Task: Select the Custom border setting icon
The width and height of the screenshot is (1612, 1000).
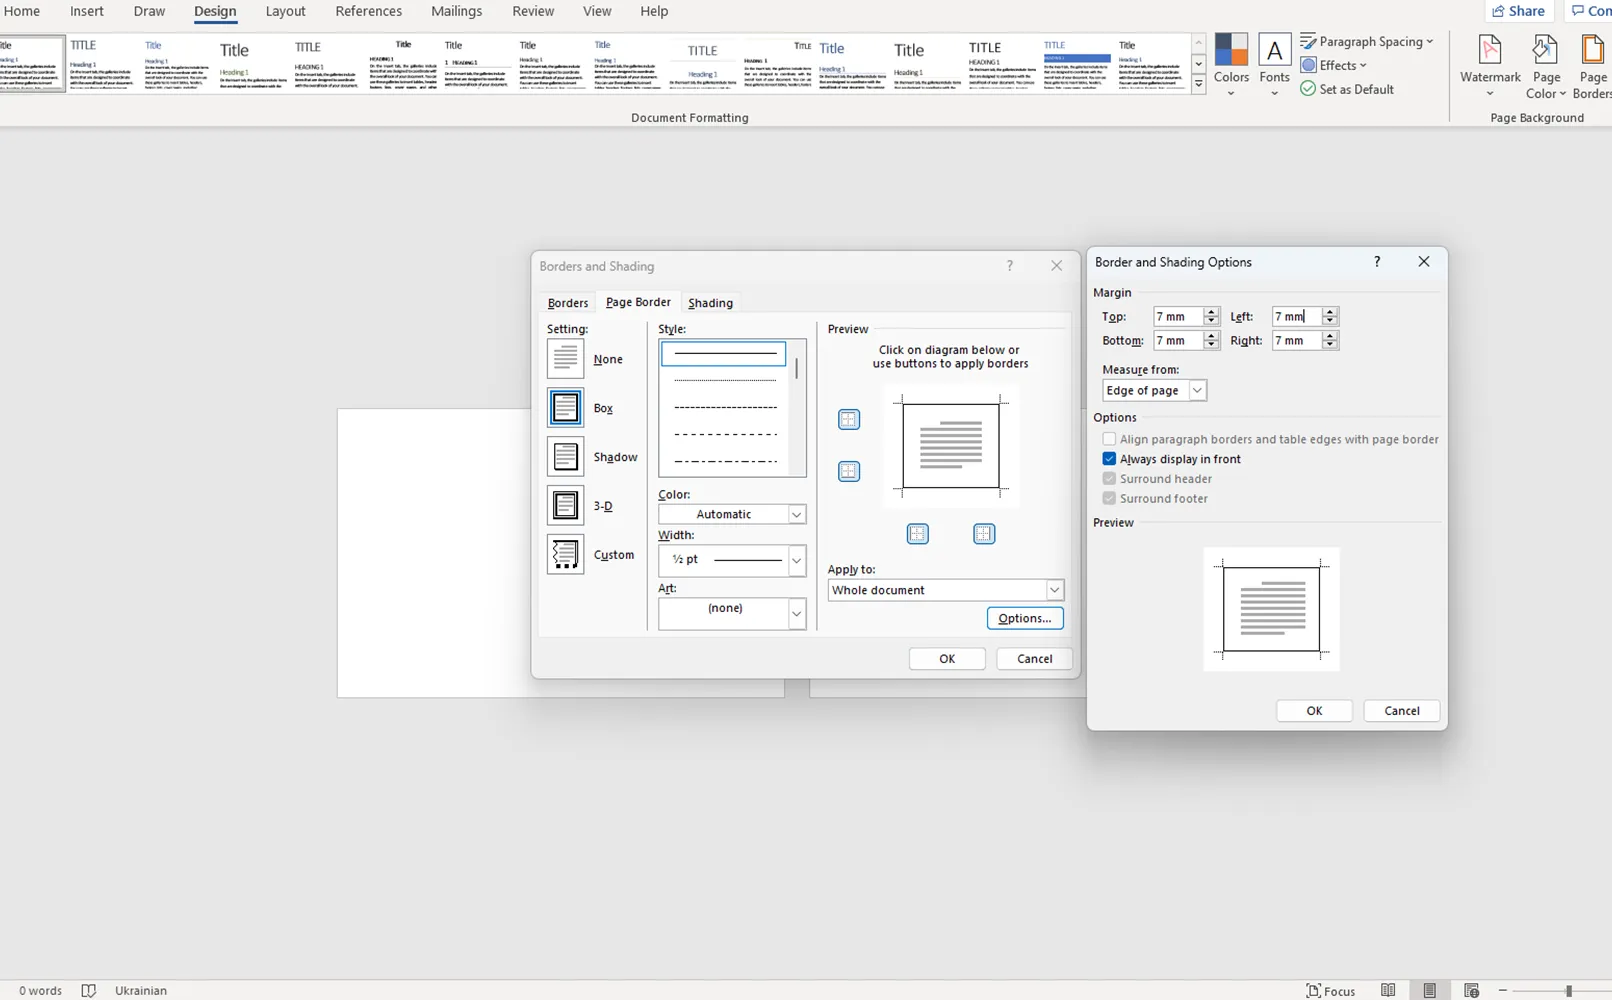Action: (565, 554)
